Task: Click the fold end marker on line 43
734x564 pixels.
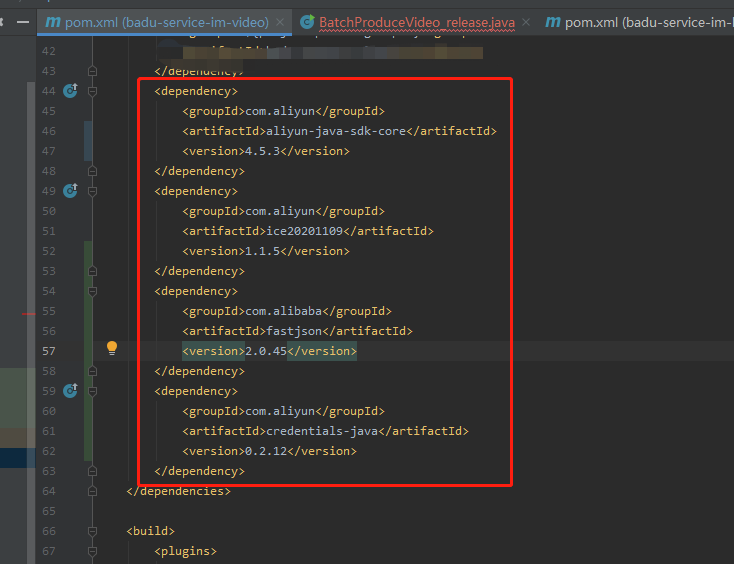Action: point(92,71)
